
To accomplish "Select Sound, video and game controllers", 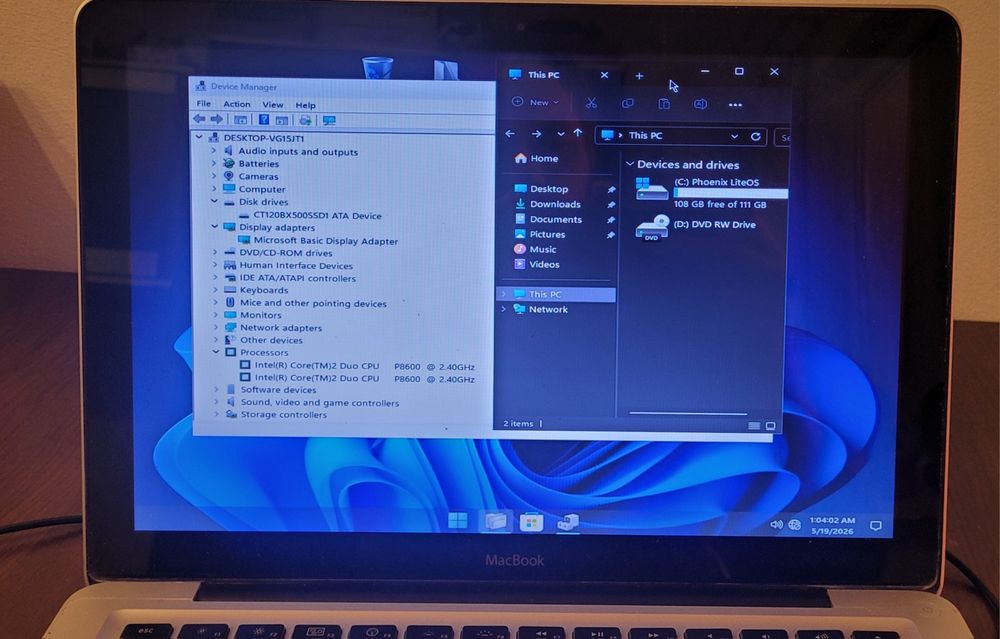I will (x=320, y=402).
